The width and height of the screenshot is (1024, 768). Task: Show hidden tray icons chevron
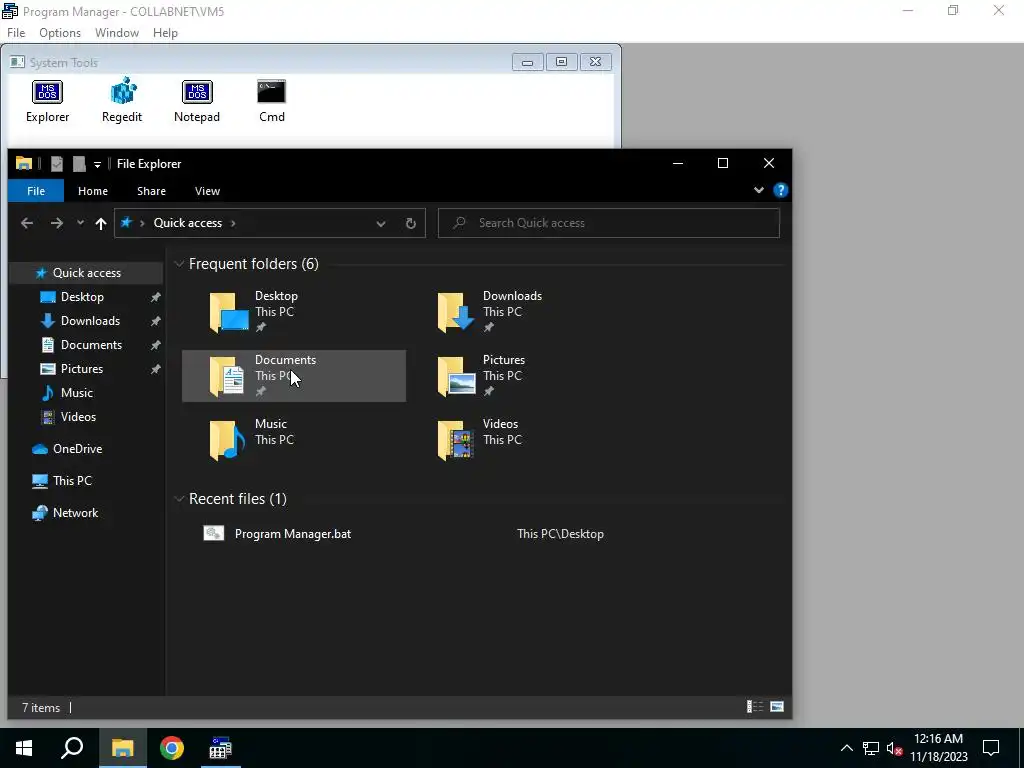(846, 748)
